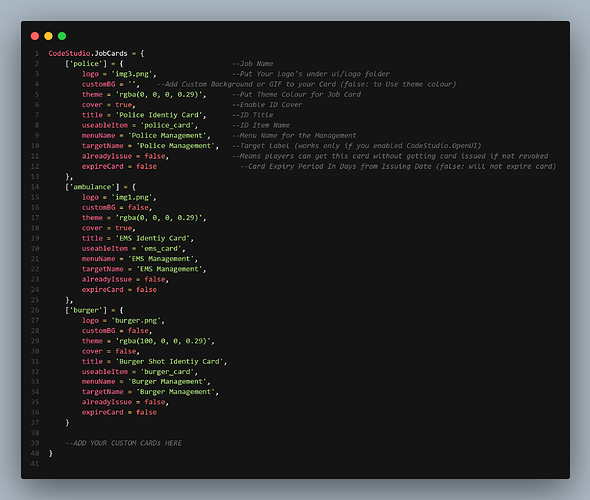Viewport: 590px width, 500px height.
Task: Click line number 25 in the gutter
Action: click(35, 300)
